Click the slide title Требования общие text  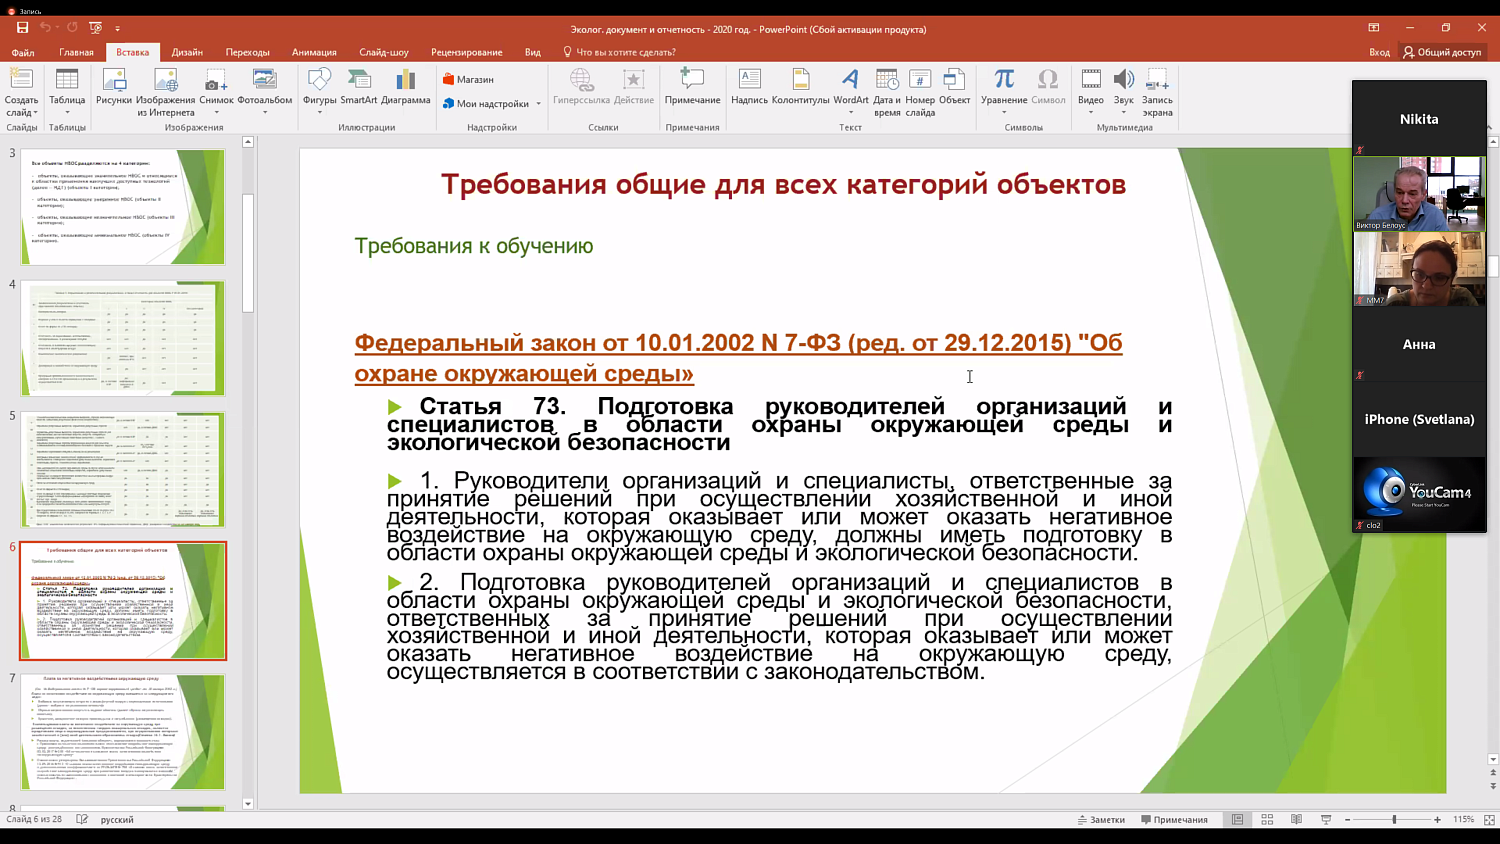pyautogui.click(x=783, y=184)
